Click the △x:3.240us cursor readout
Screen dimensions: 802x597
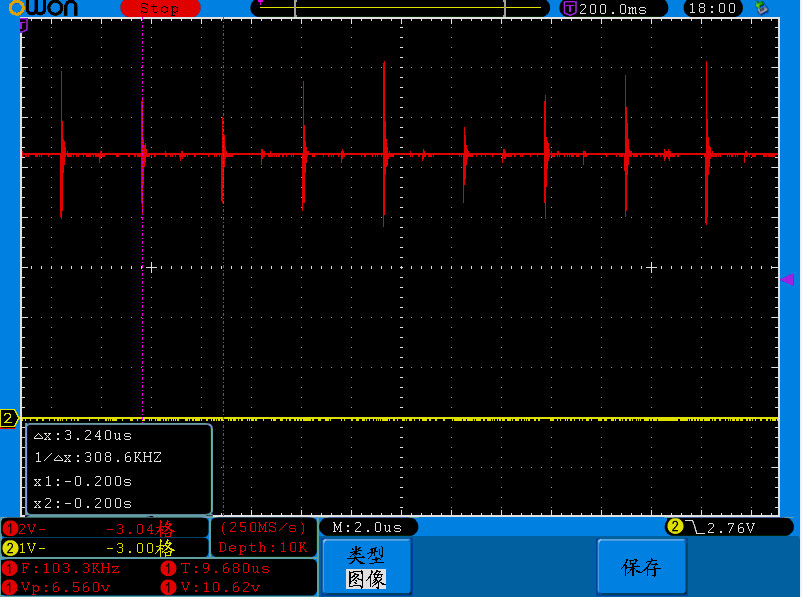tap(83, 435)
